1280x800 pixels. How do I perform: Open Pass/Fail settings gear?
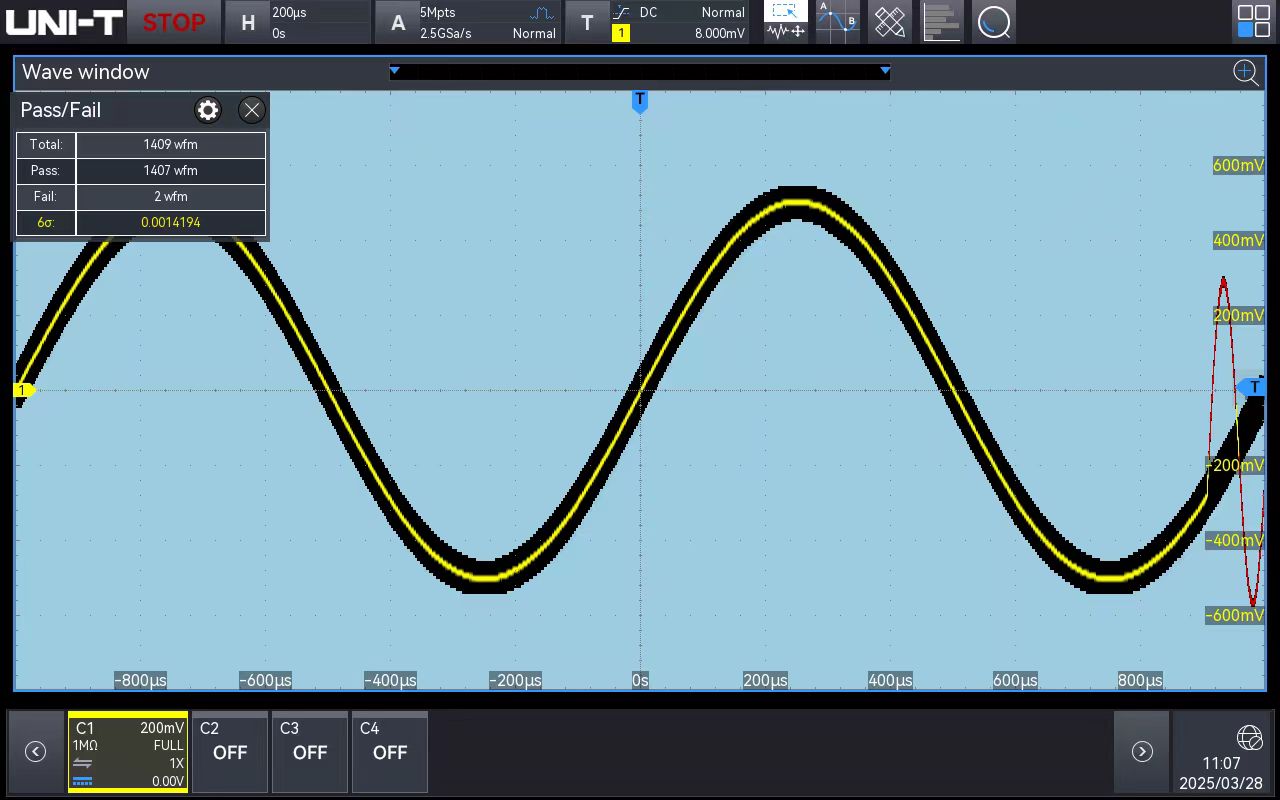pos(208,110)
